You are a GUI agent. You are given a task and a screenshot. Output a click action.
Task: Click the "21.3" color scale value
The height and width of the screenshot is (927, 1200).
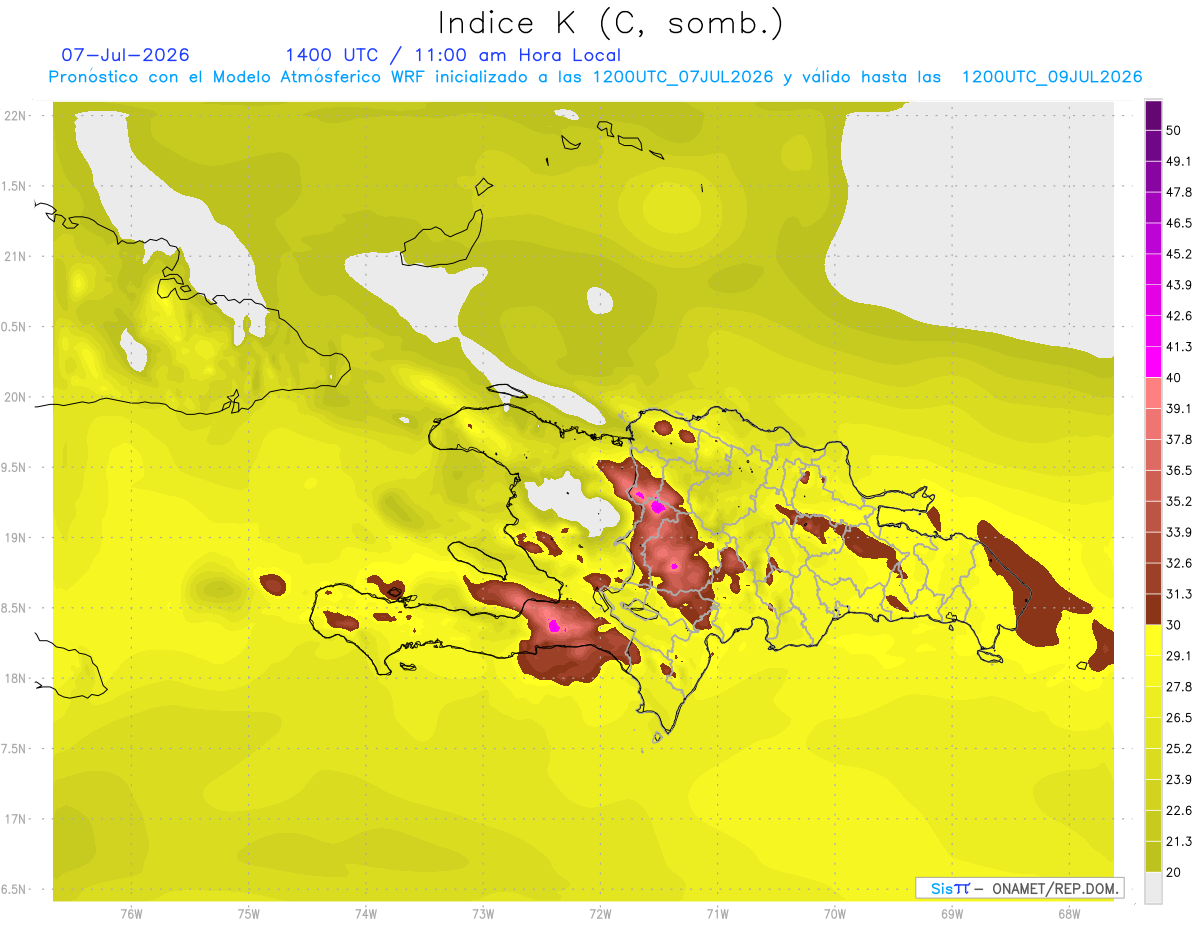(x=1179, y=842)
